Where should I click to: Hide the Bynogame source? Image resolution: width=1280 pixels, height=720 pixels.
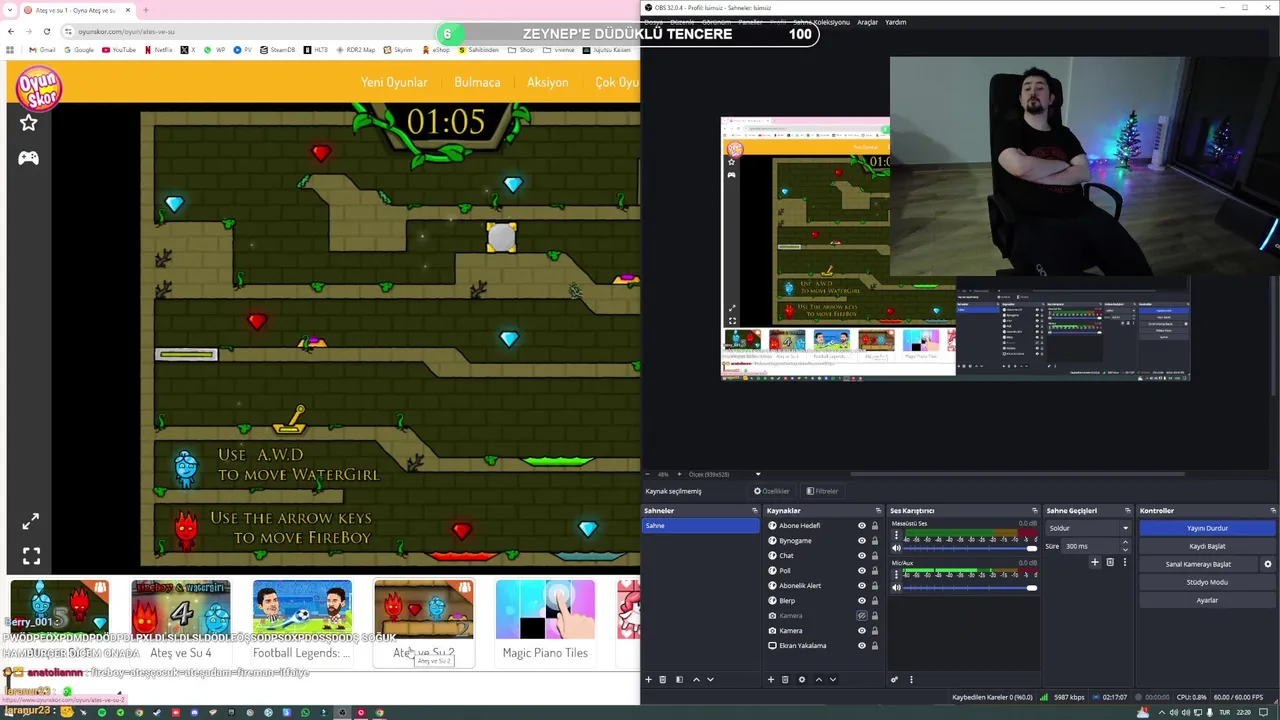point(861,541)
